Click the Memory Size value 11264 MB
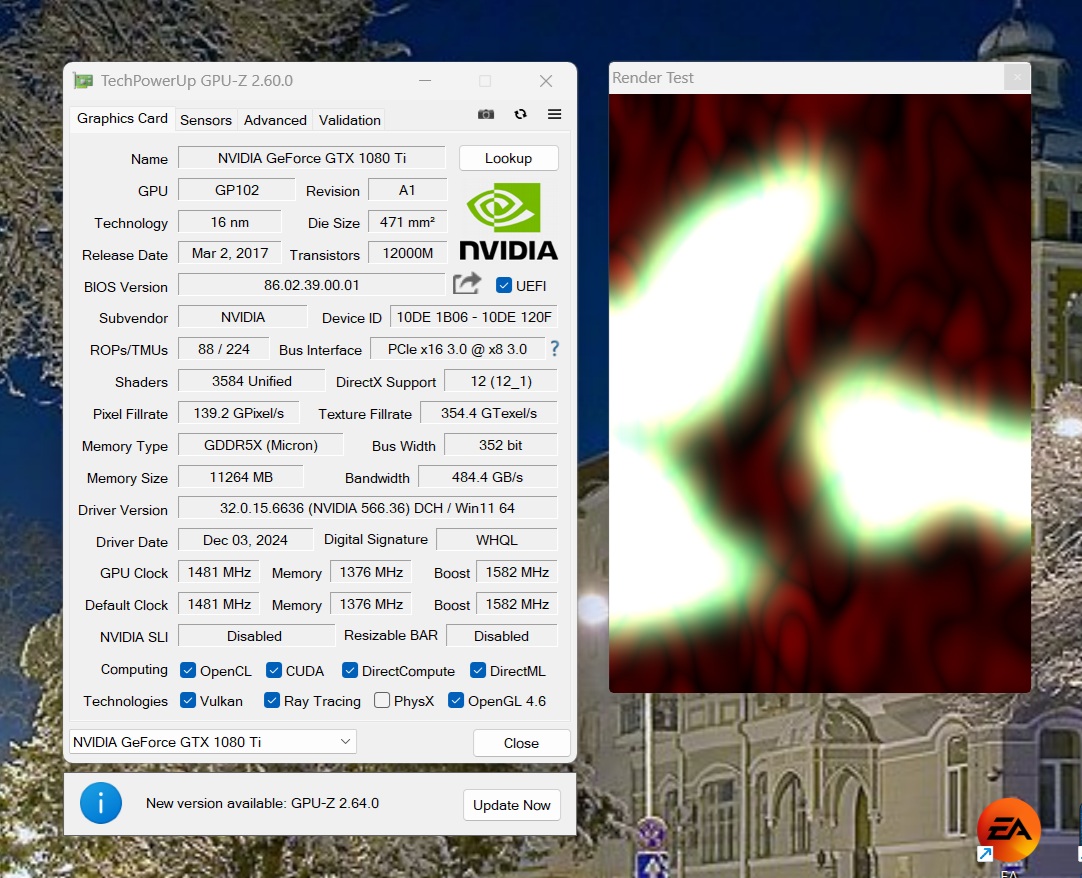The width and height of the screenshot is (1082, 878). [x=241, y=477]
